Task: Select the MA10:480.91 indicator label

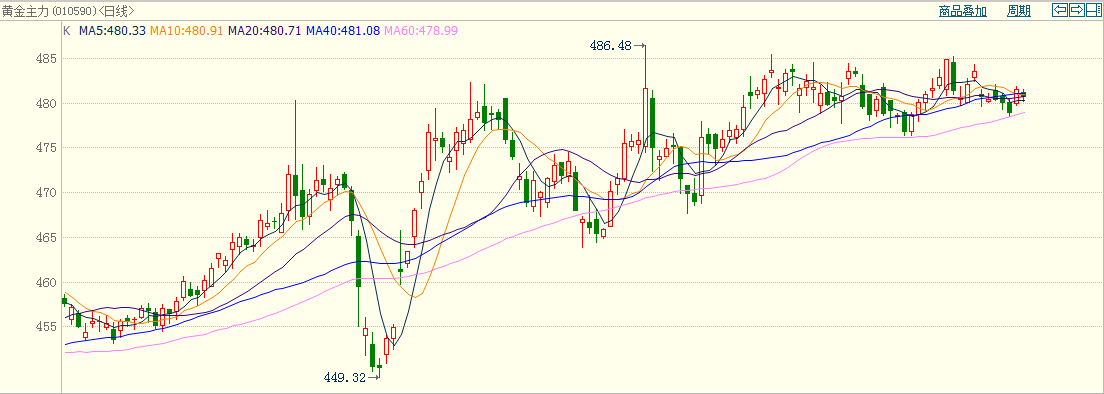Action: tap(187, 31)
